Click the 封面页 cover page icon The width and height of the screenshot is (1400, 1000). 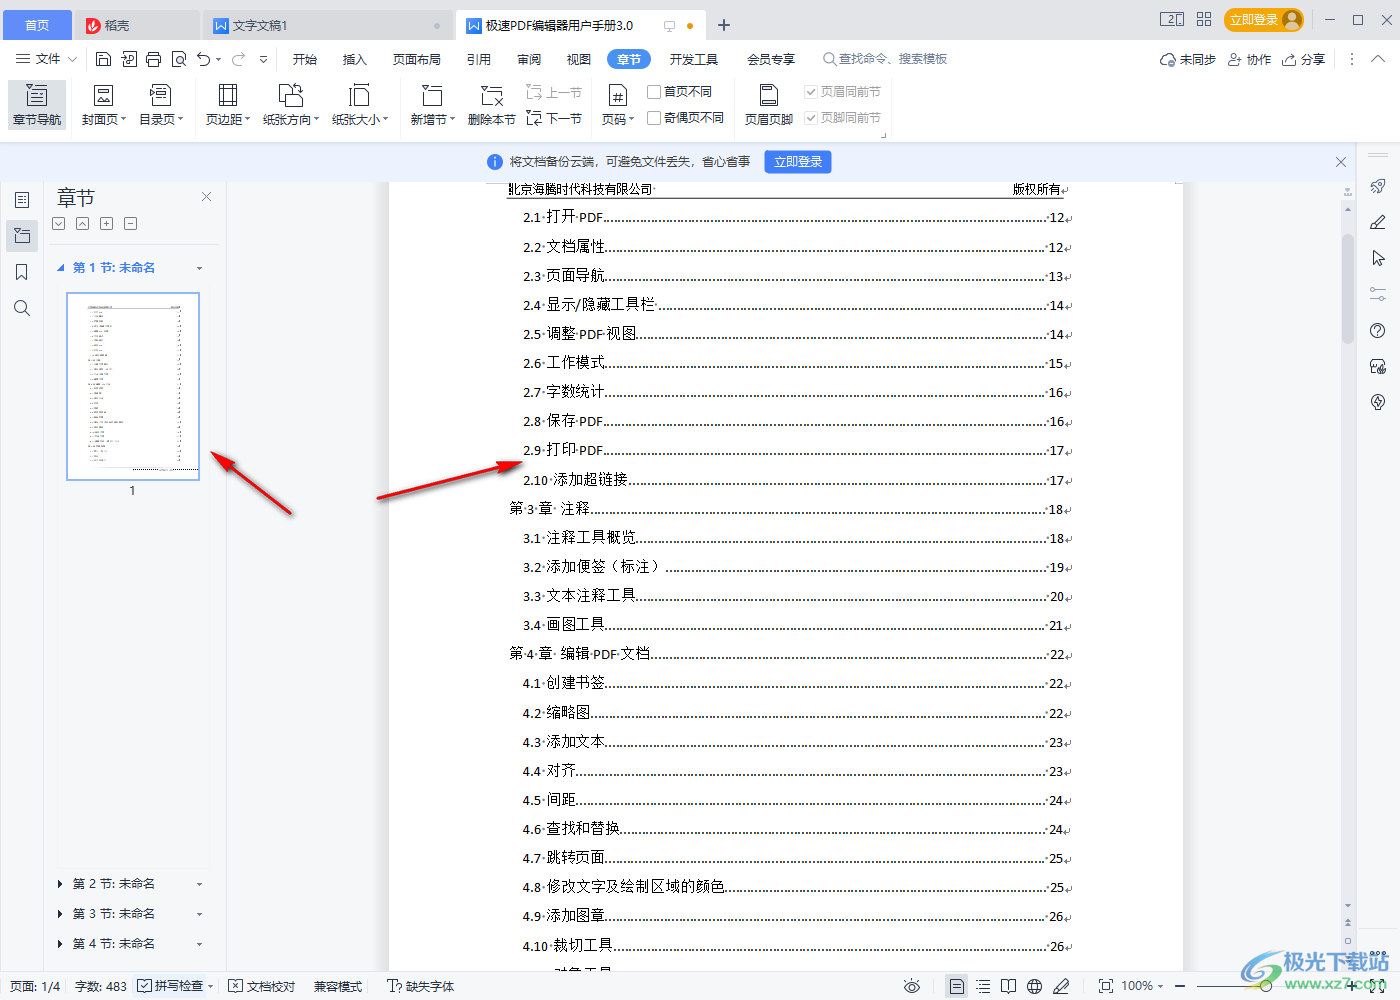[x=103, y=96]
